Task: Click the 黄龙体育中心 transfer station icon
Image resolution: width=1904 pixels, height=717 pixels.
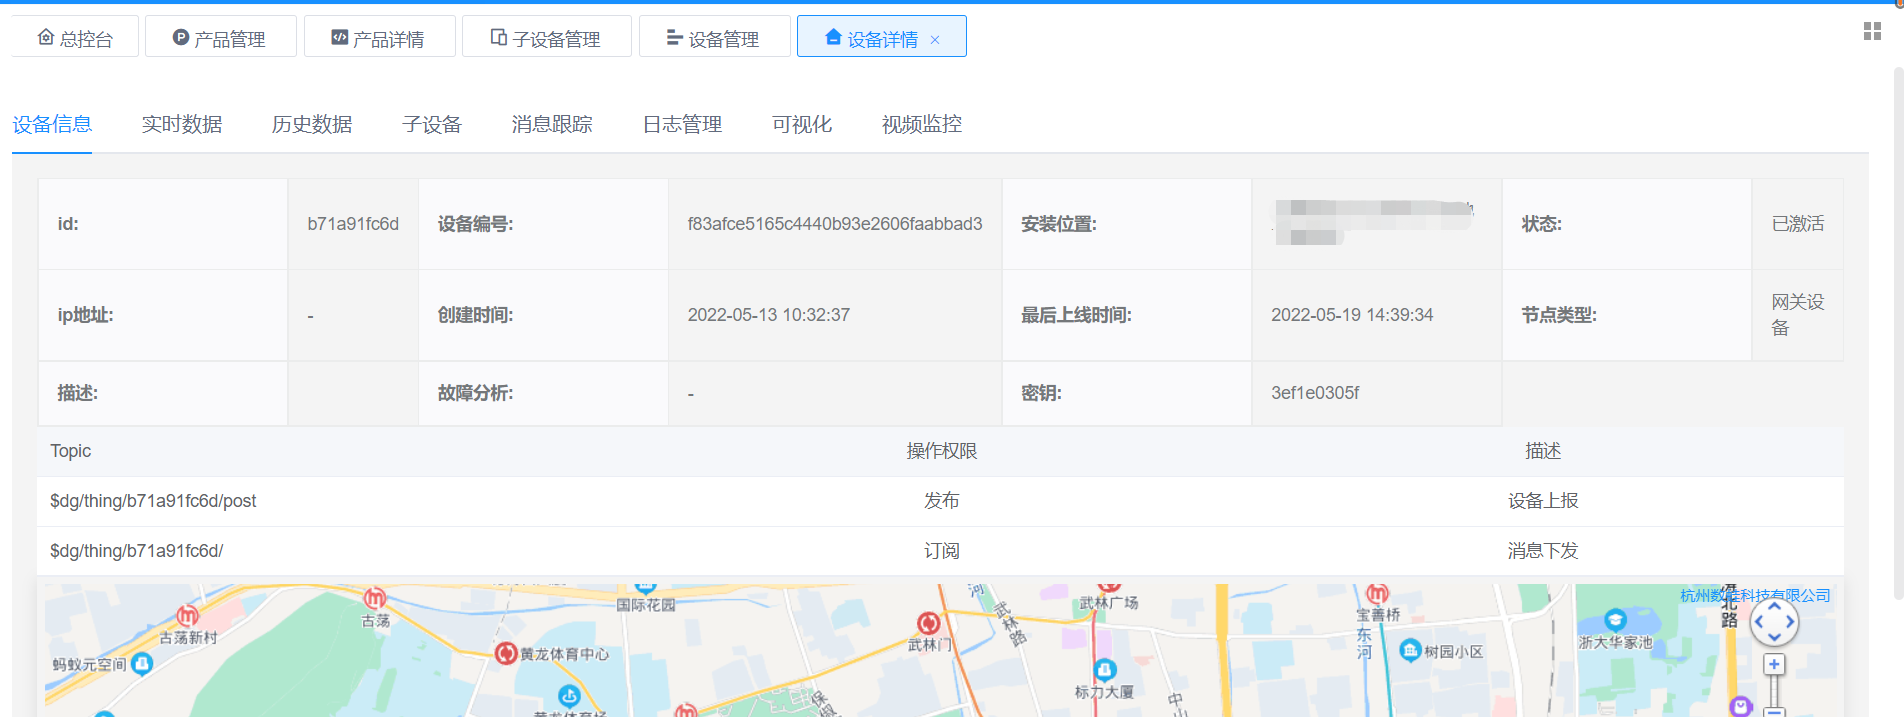Action: (x=506, y=654)
